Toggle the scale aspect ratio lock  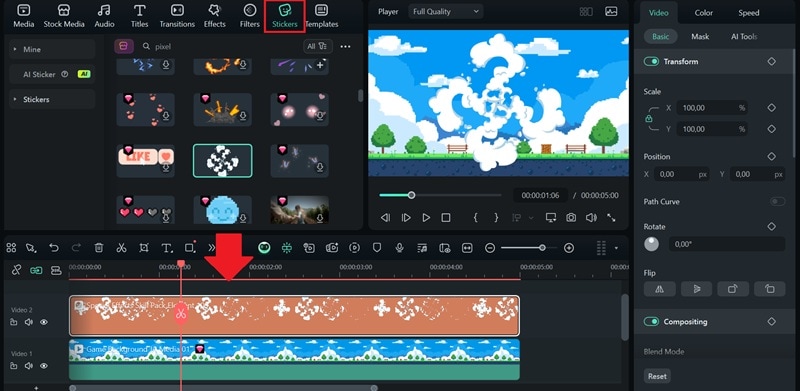[648, 118]
